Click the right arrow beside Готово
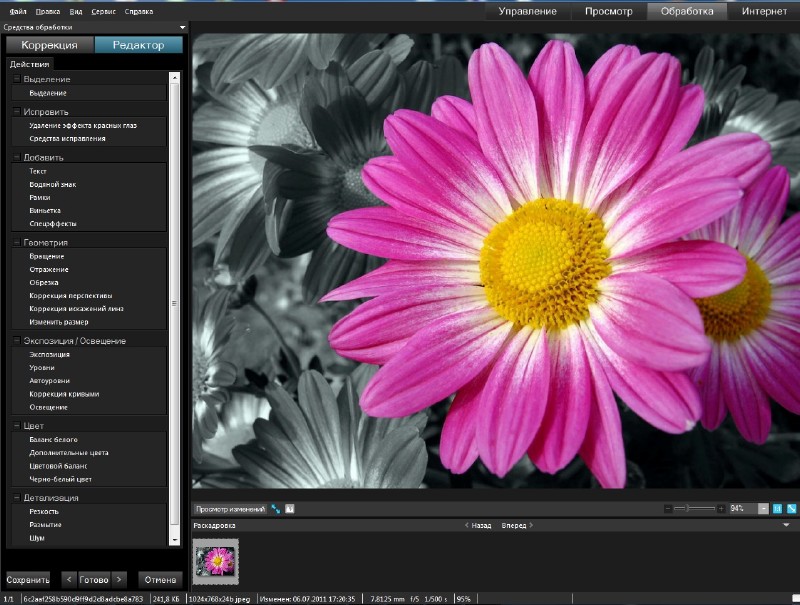The width and height of the screenshot is (800, 605). 119,578
